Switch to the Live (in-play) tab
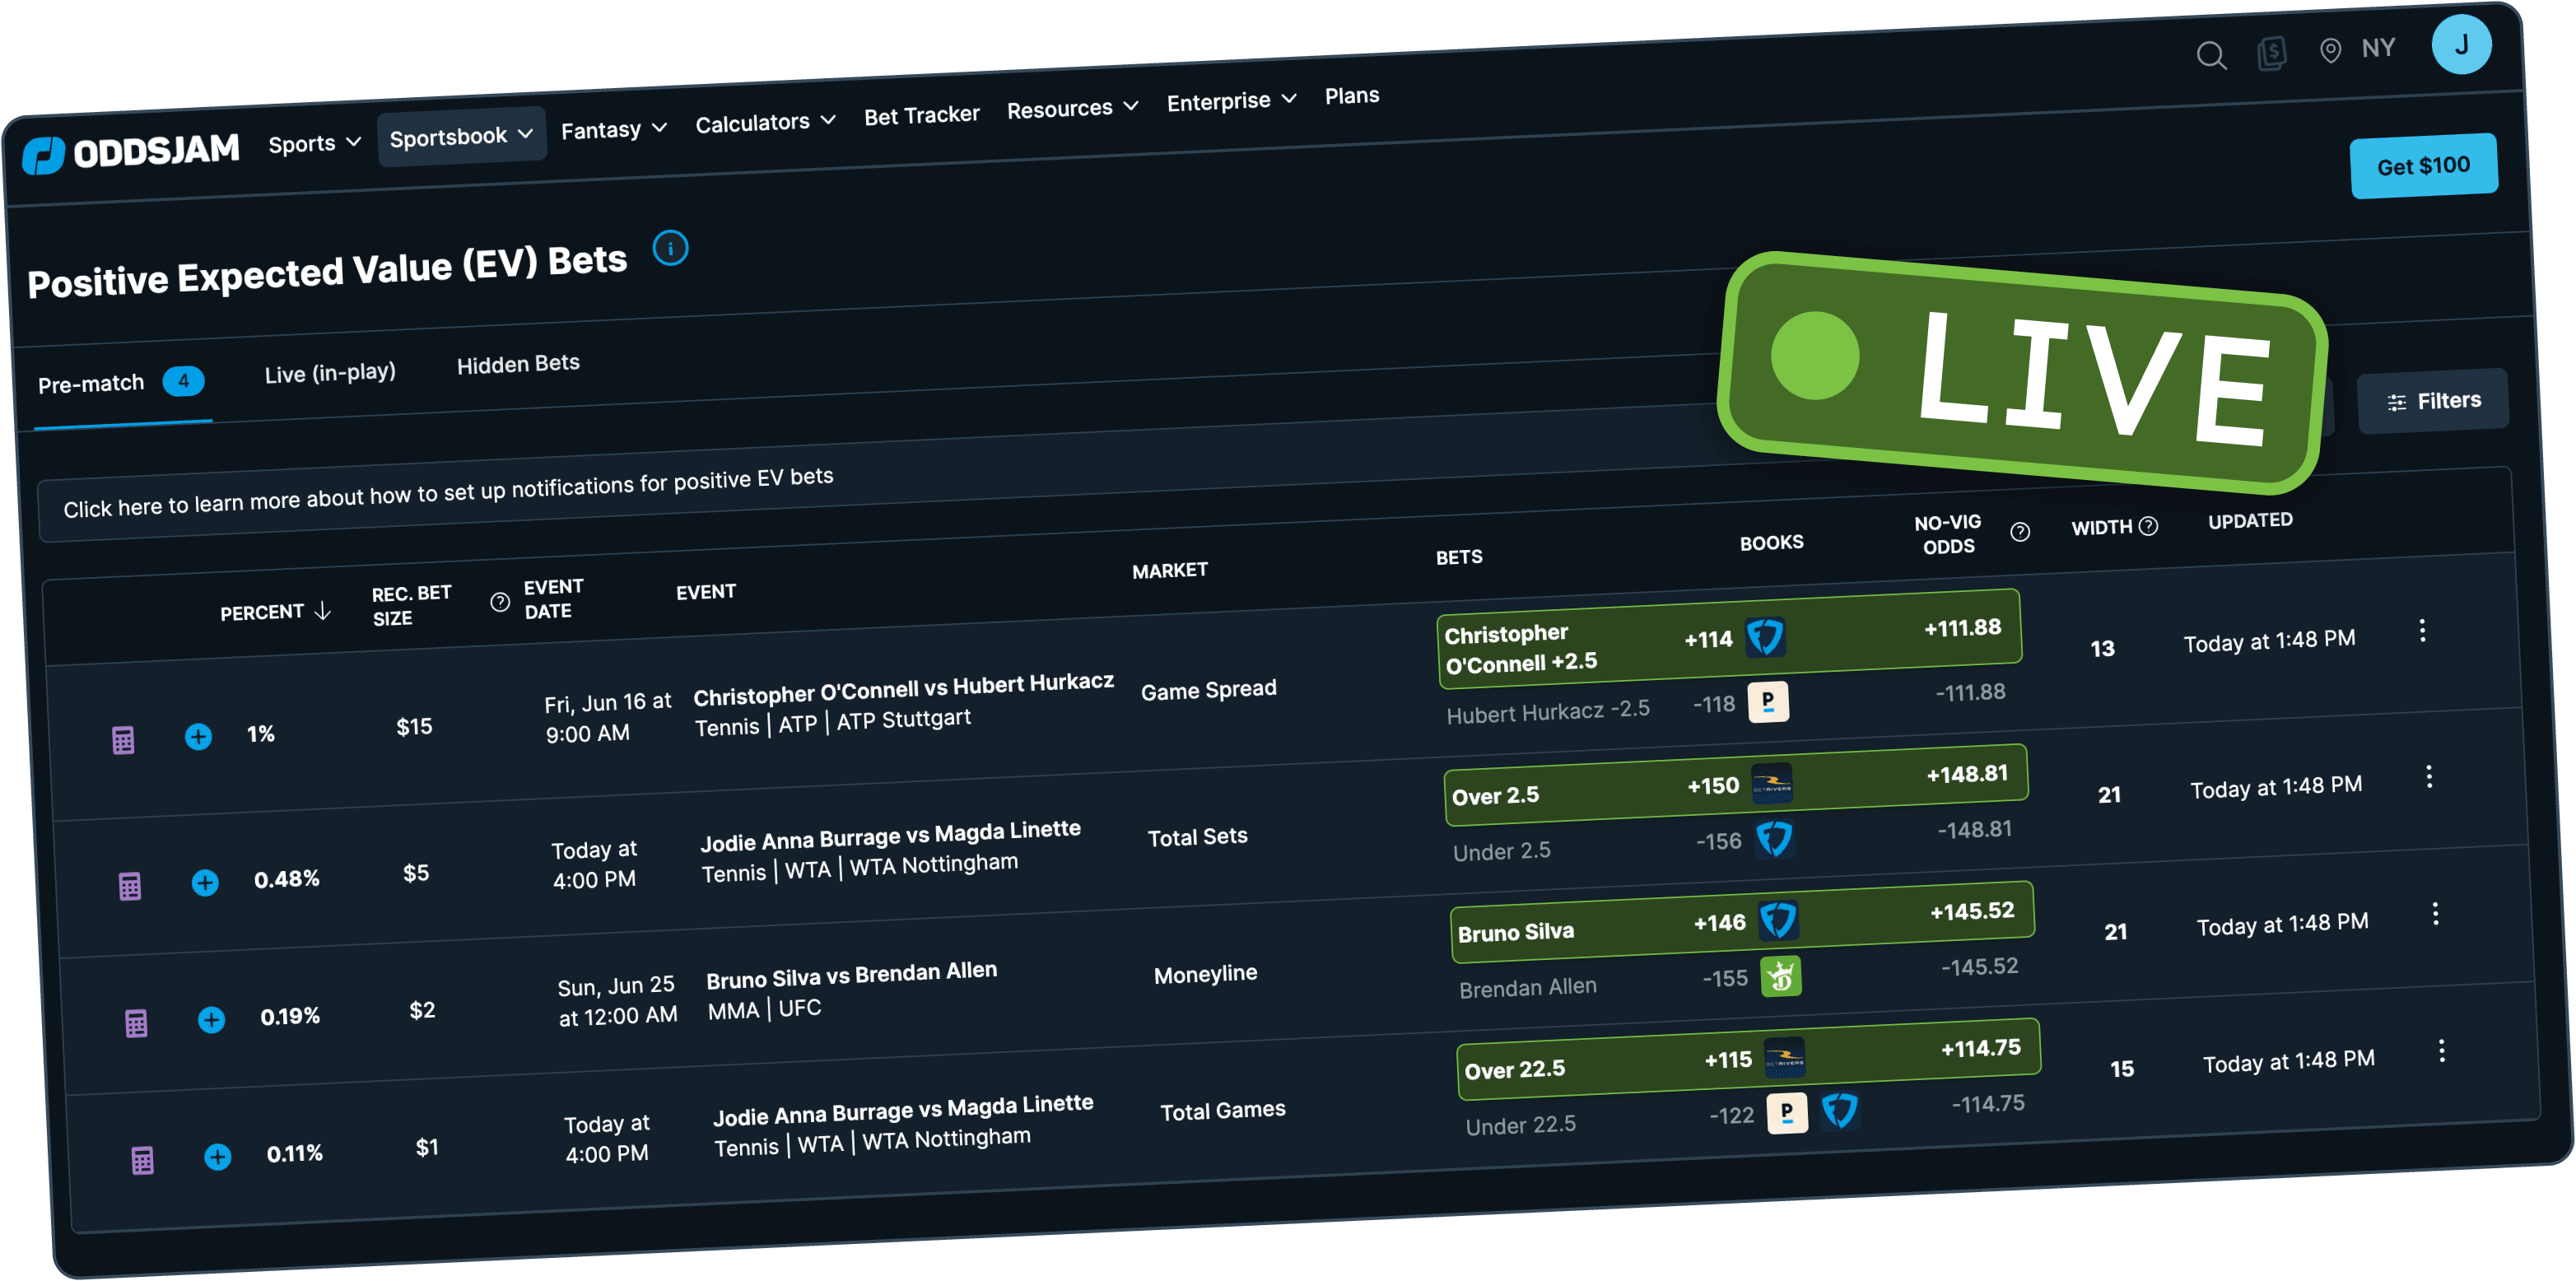 [x=330, y=374]
